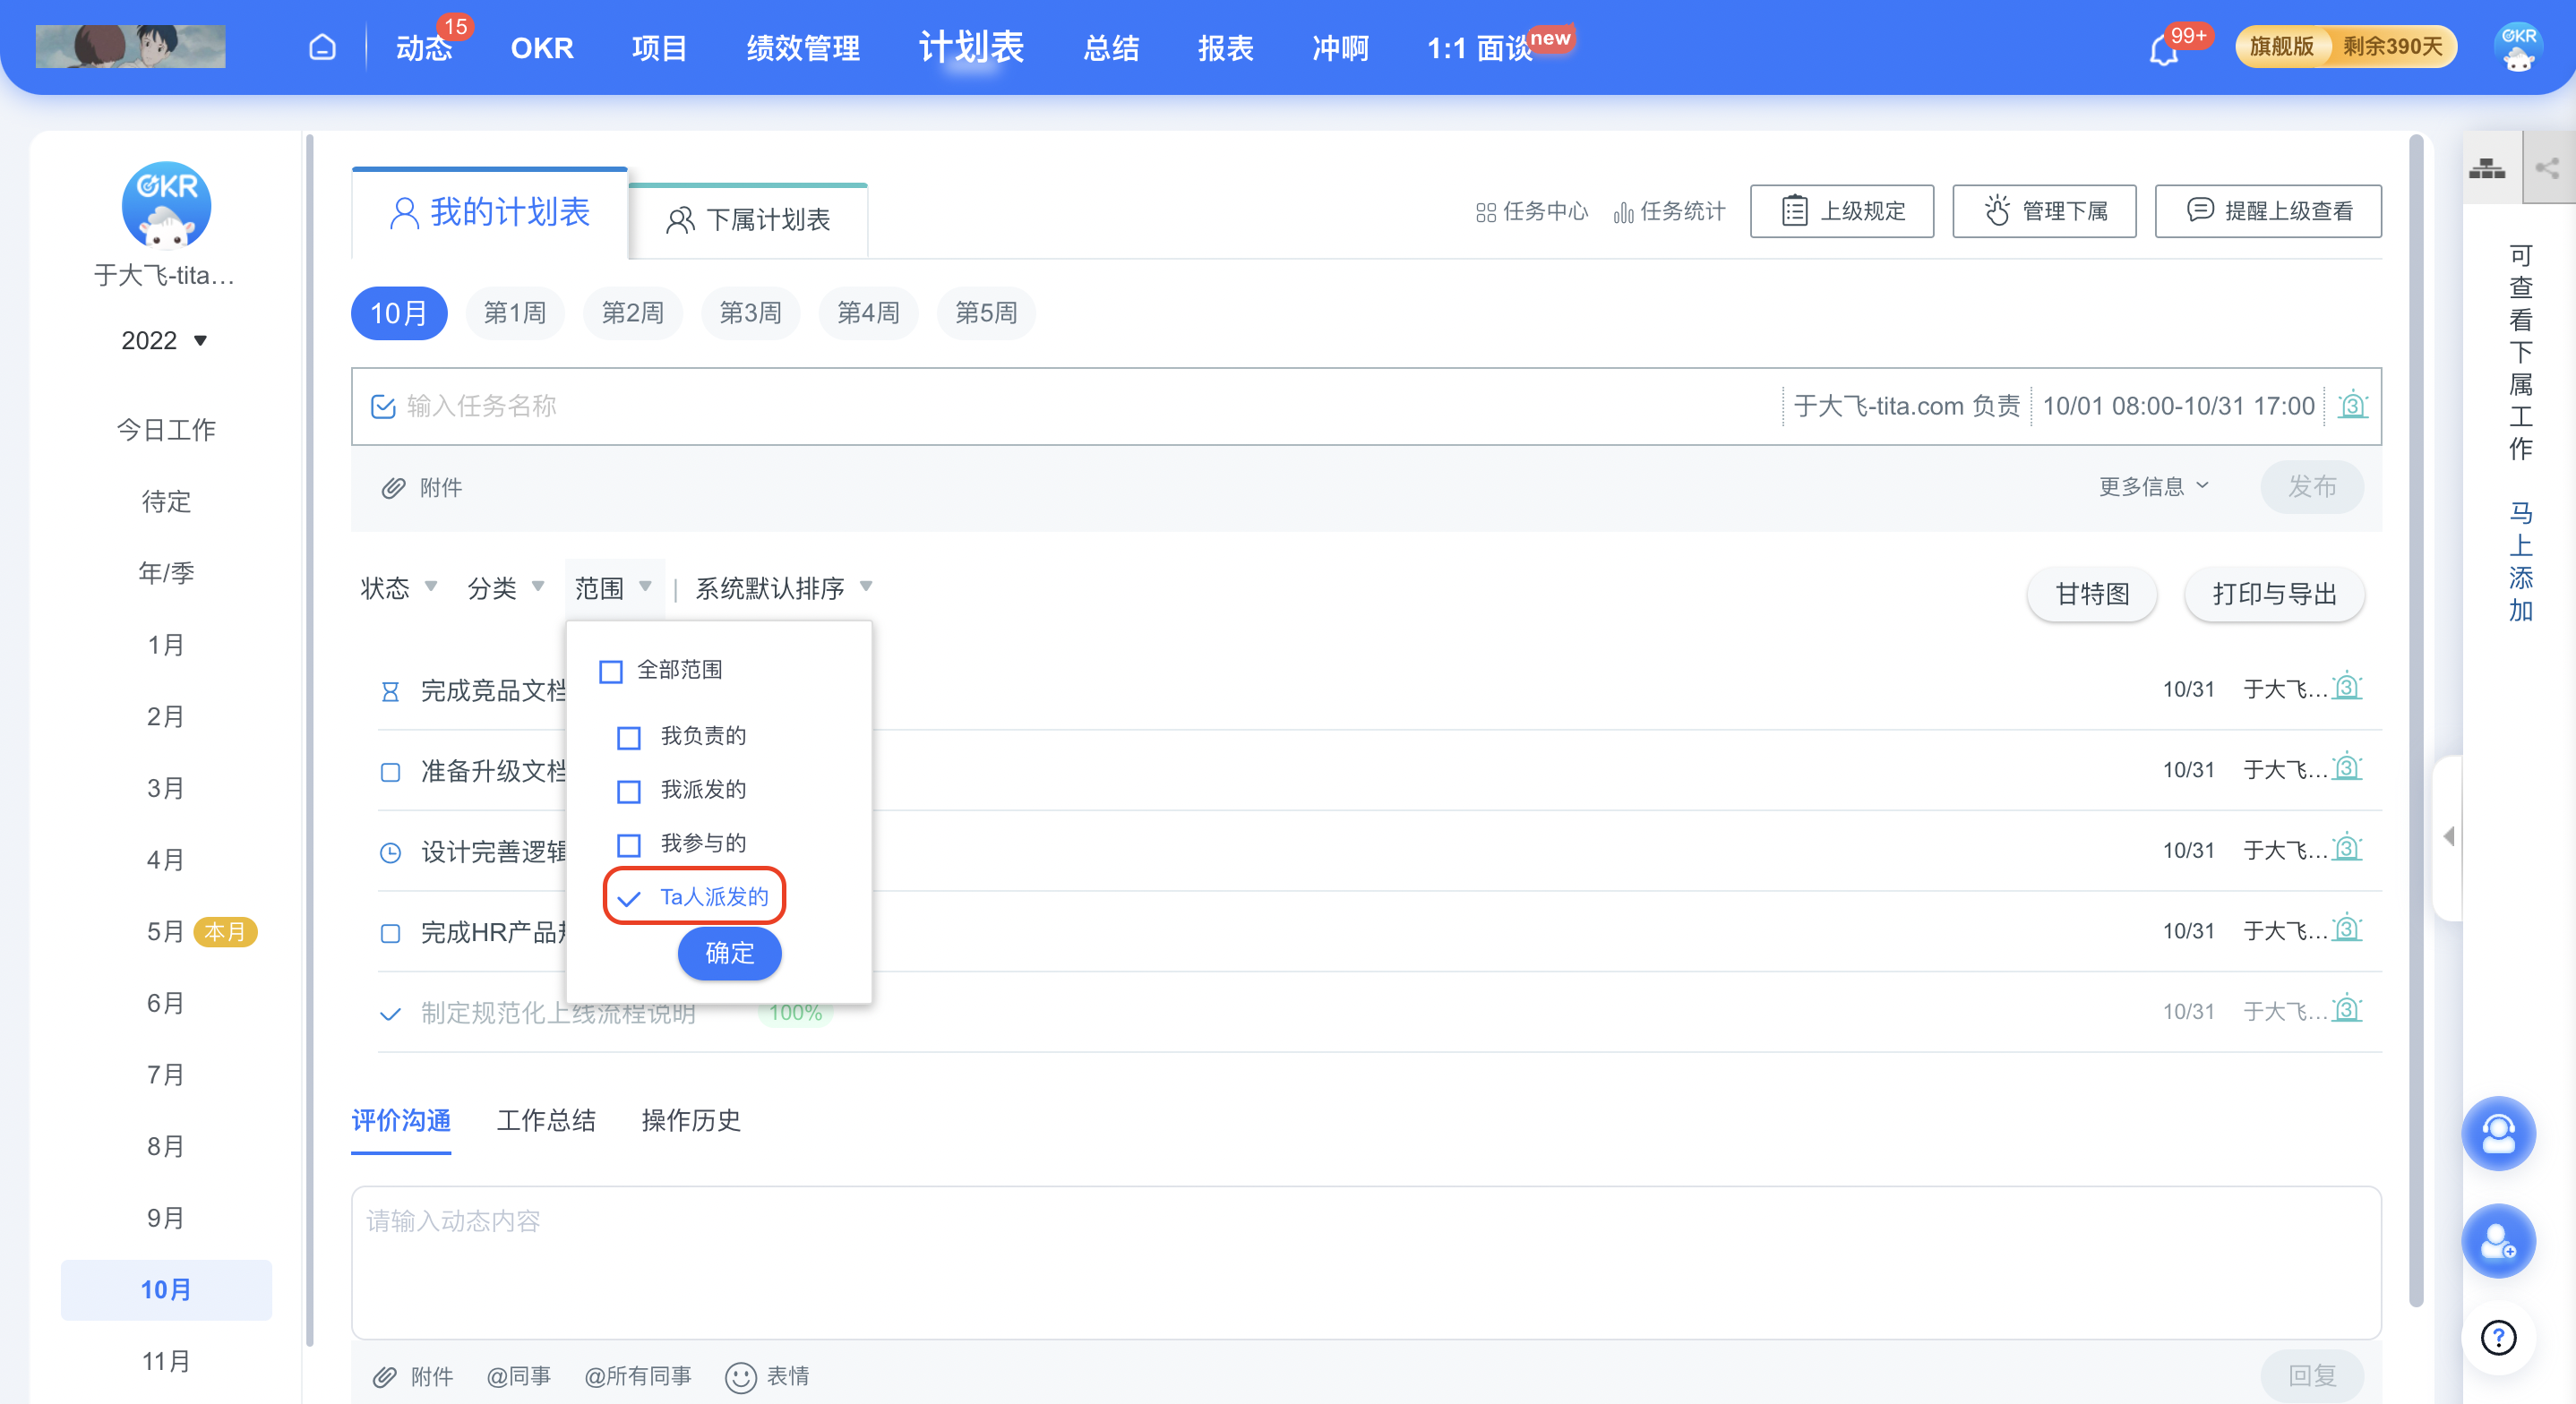Check the 我负责的 checkbox

(628, 737)
